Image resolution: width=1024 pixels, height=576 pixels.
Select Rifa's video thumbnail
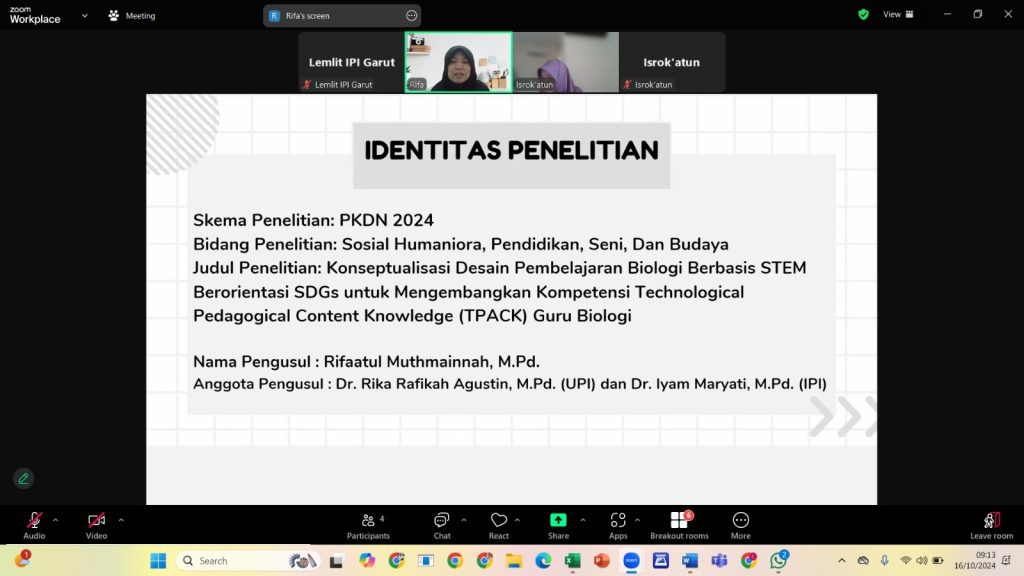(458, 62)
